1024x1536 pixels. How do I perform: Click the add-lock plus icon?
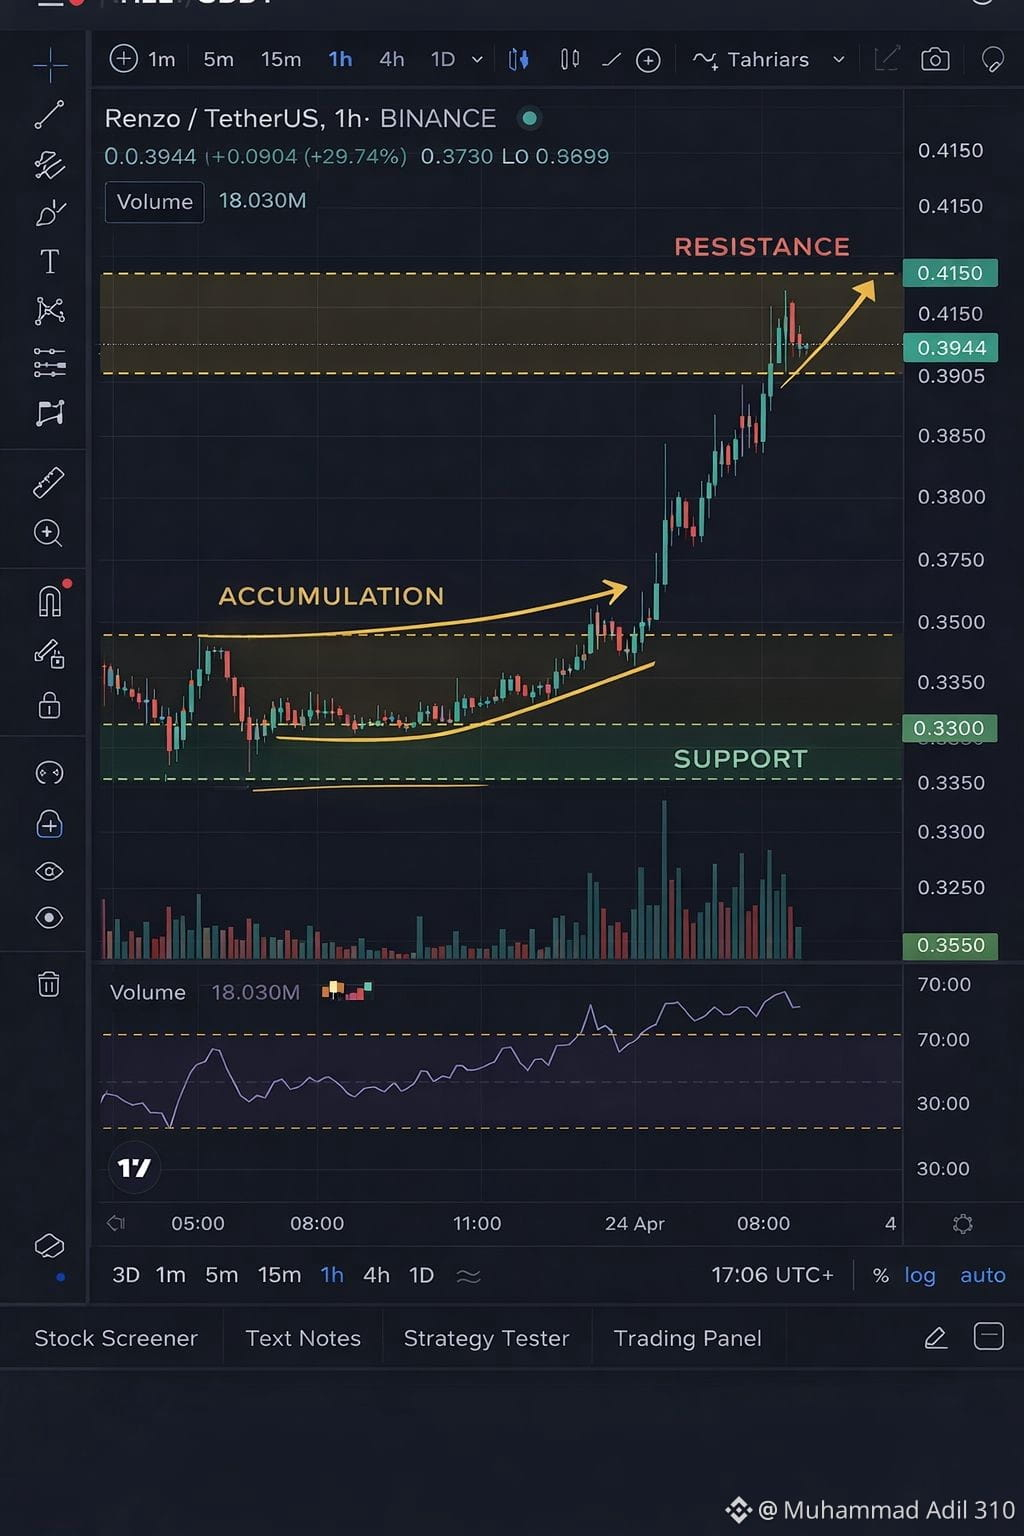[x=49, y=824]
